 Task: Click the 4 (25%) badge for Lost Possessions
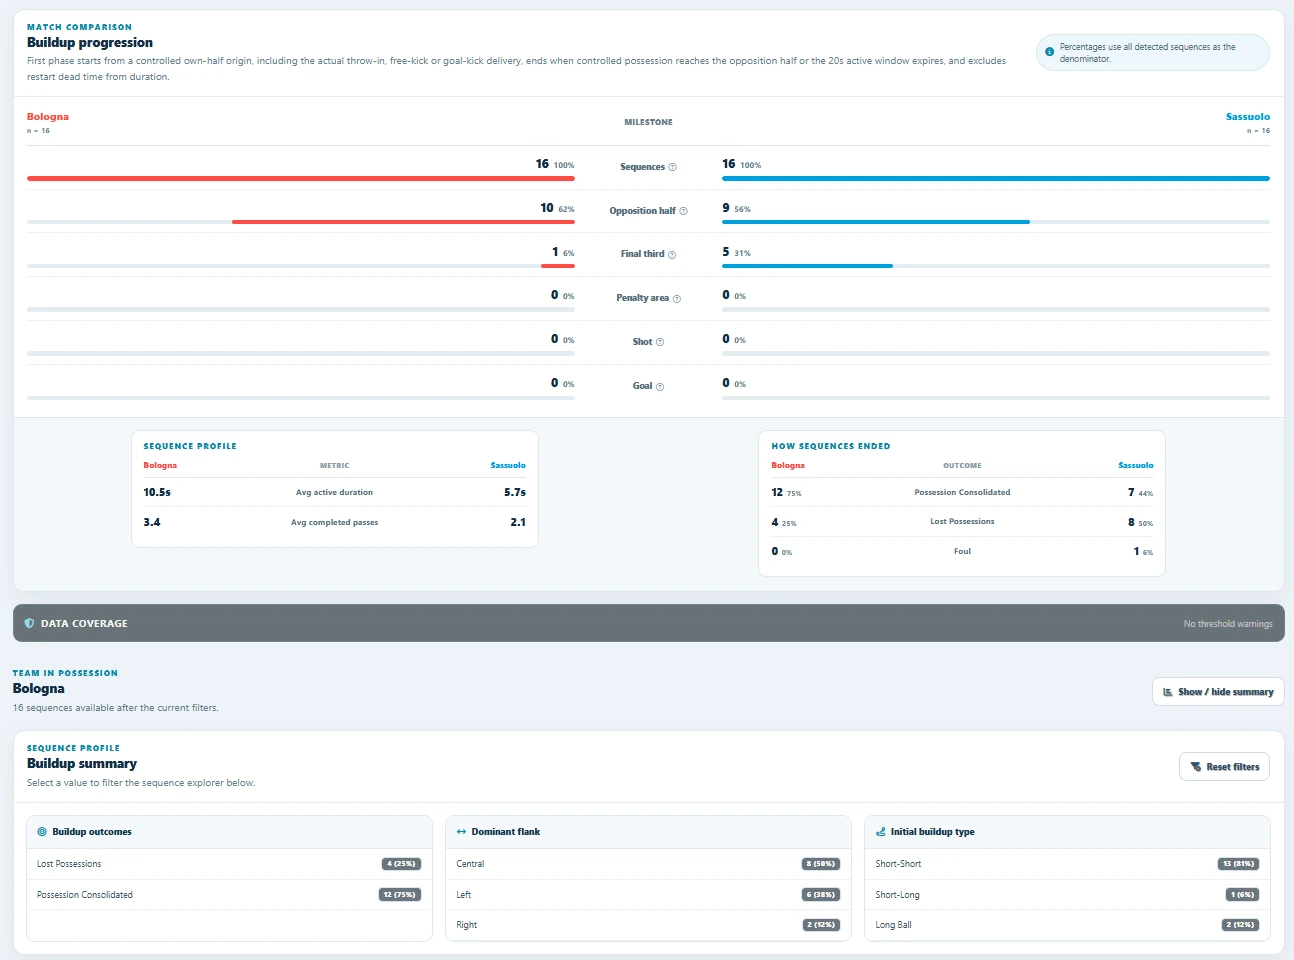coord(401,864)
